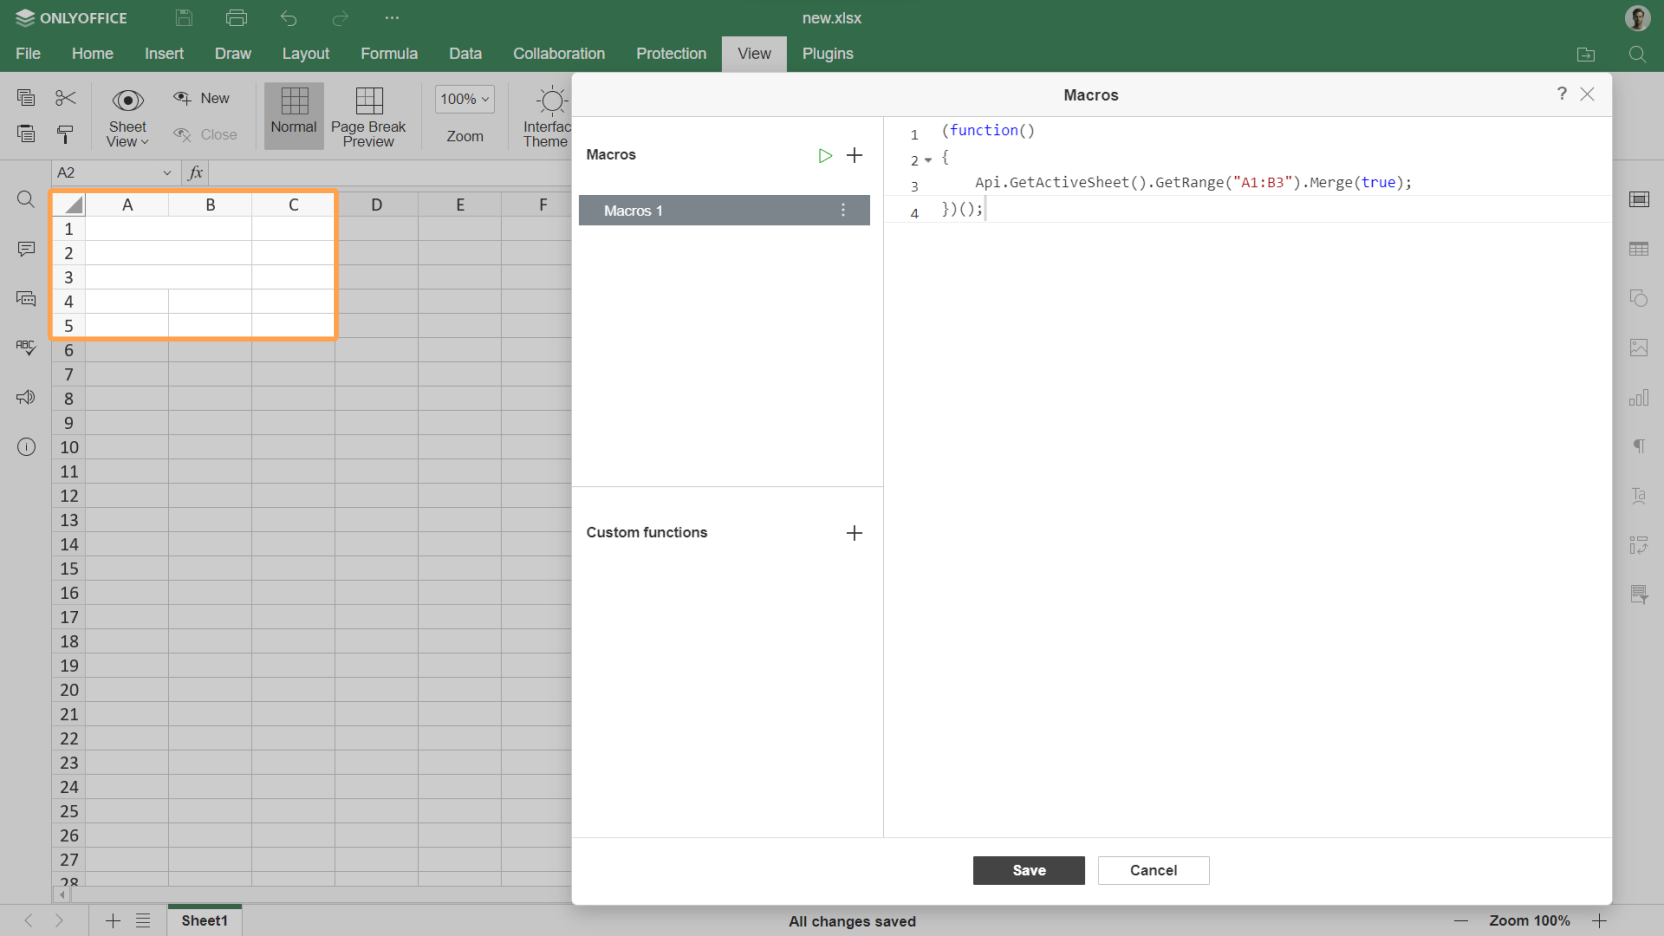Select the Sheet1 tab
Viewport: 1664px width, 936px height.
tap(205, 921)
